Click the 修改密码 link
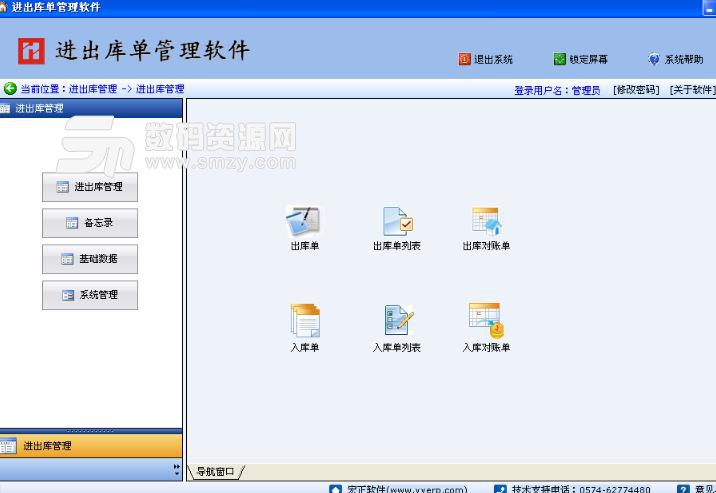 (636, 90)
